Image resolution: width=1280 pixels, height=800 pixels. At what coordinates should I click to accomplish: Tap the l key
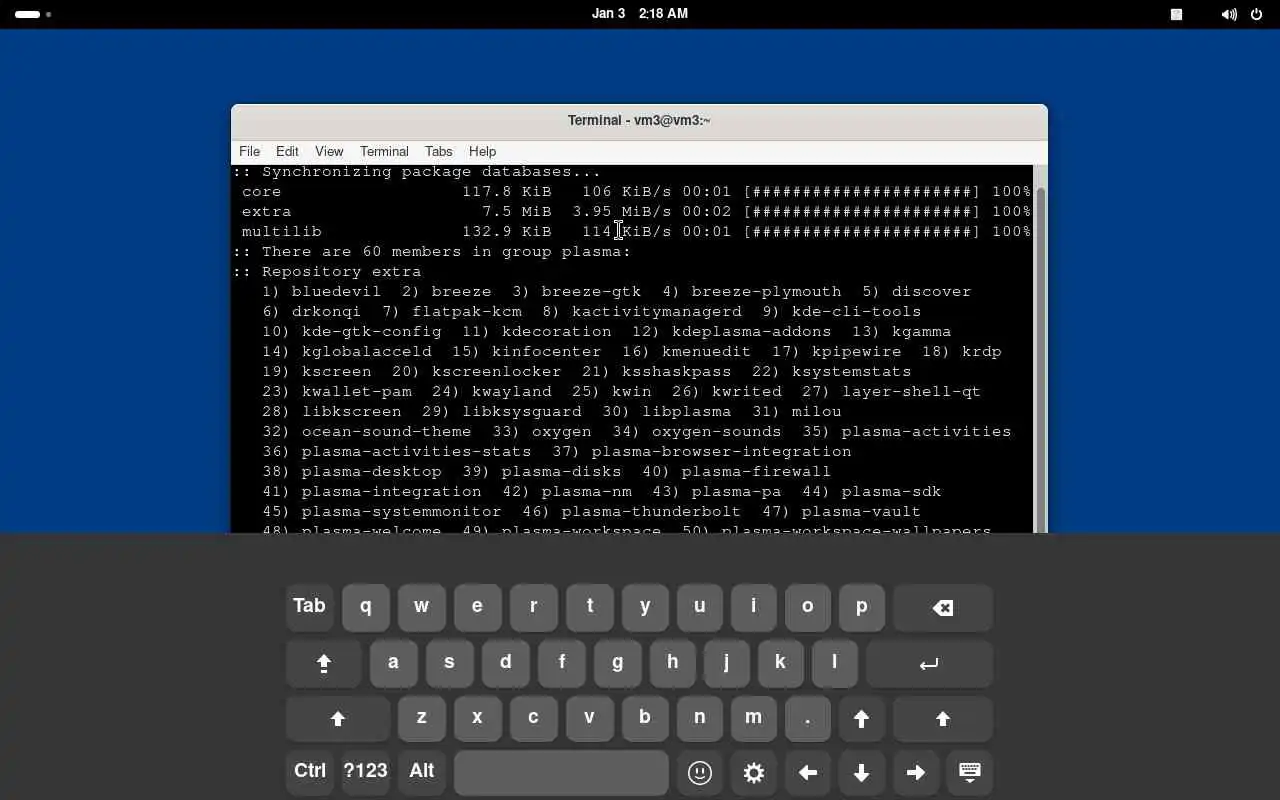[x=835, y=663]
